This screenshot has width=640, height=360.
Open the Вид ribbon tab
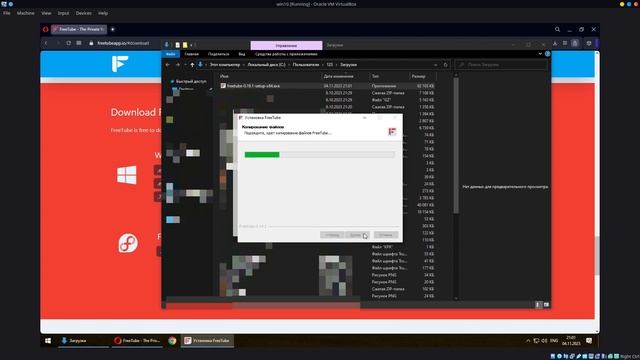tap(242, 54)
